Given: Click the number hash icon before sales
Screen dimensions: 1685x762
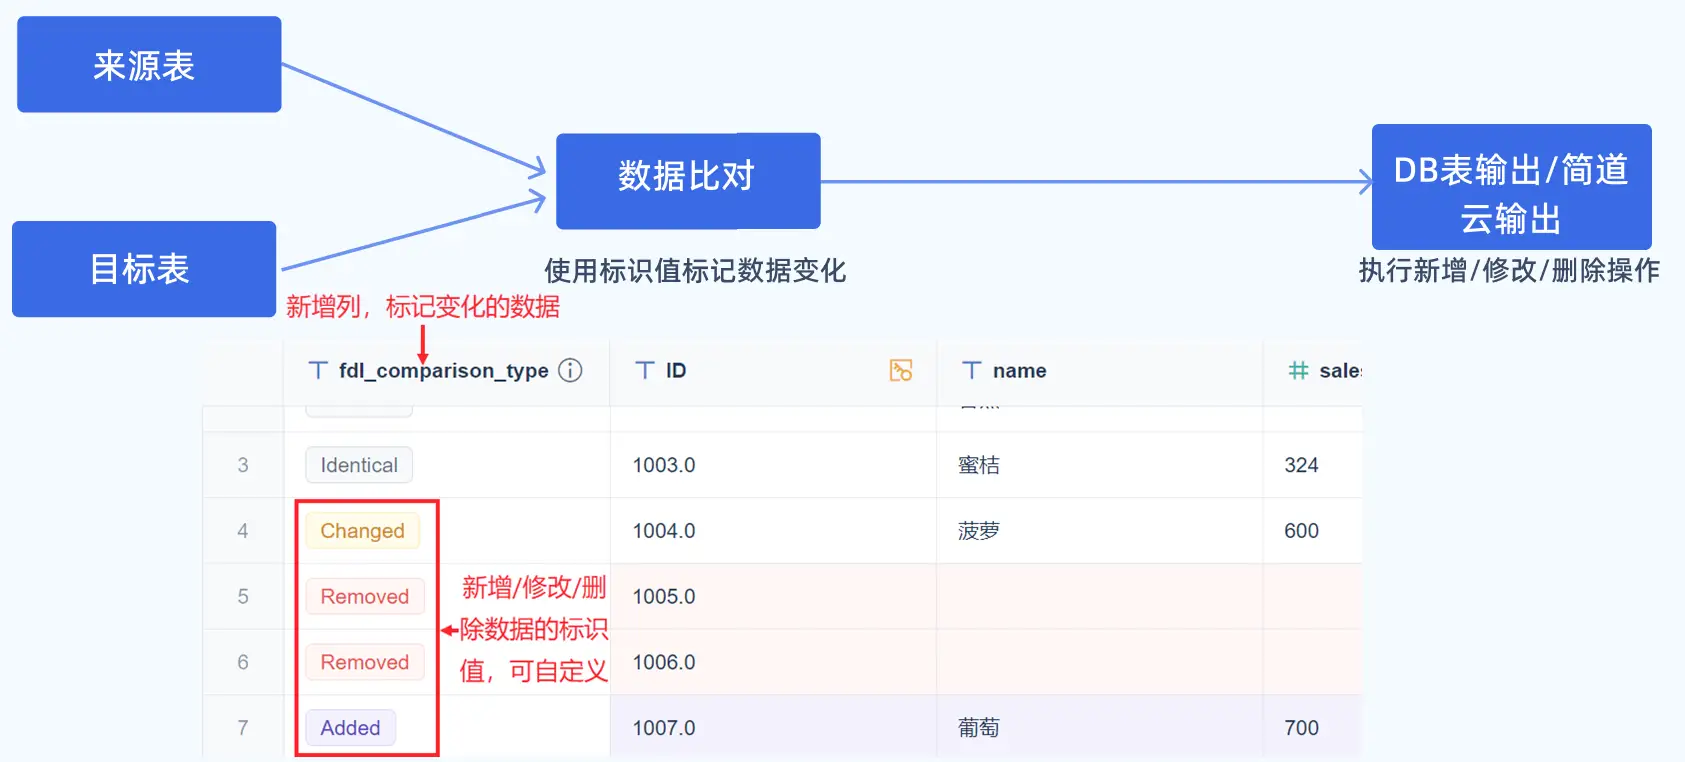Looking at the screenshot, I should tap(1298, 371).
